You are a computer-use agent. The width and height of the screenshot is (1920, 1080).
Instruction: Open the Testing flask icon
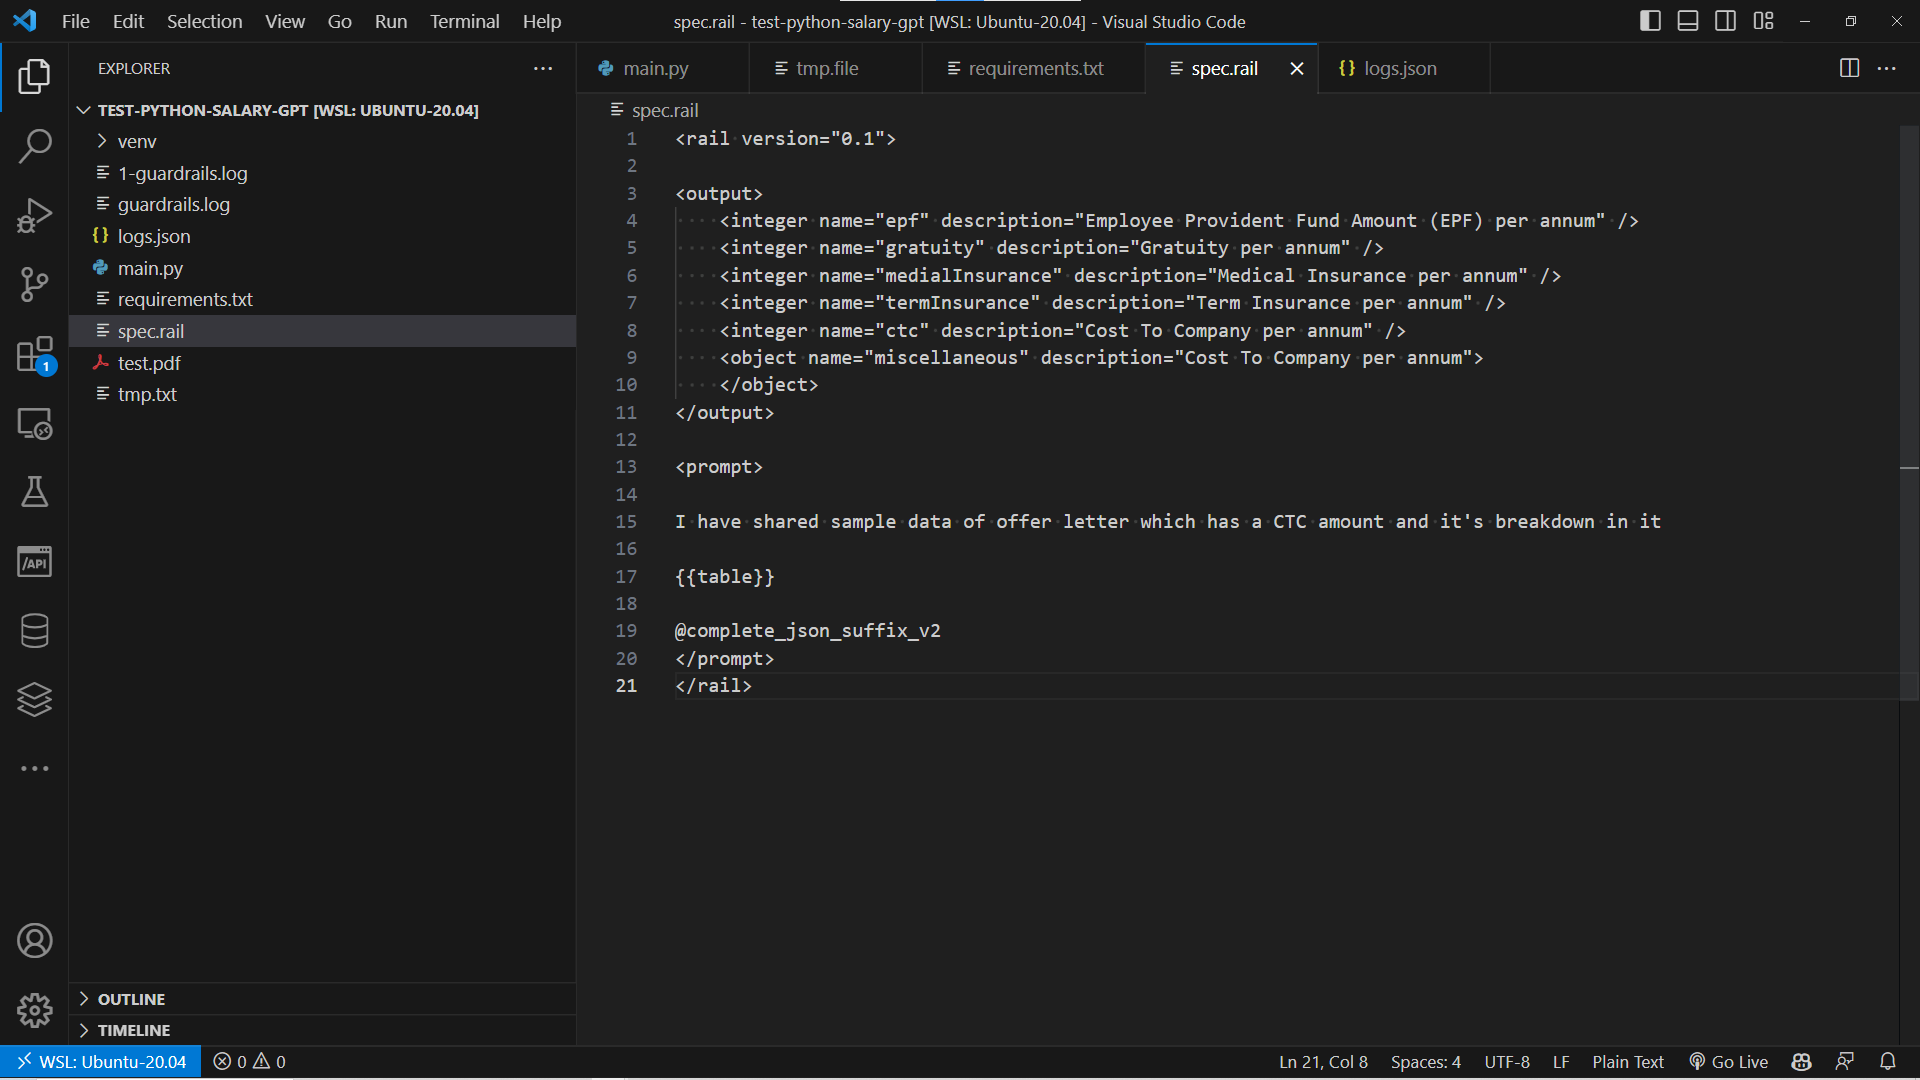tap(36, 492)
